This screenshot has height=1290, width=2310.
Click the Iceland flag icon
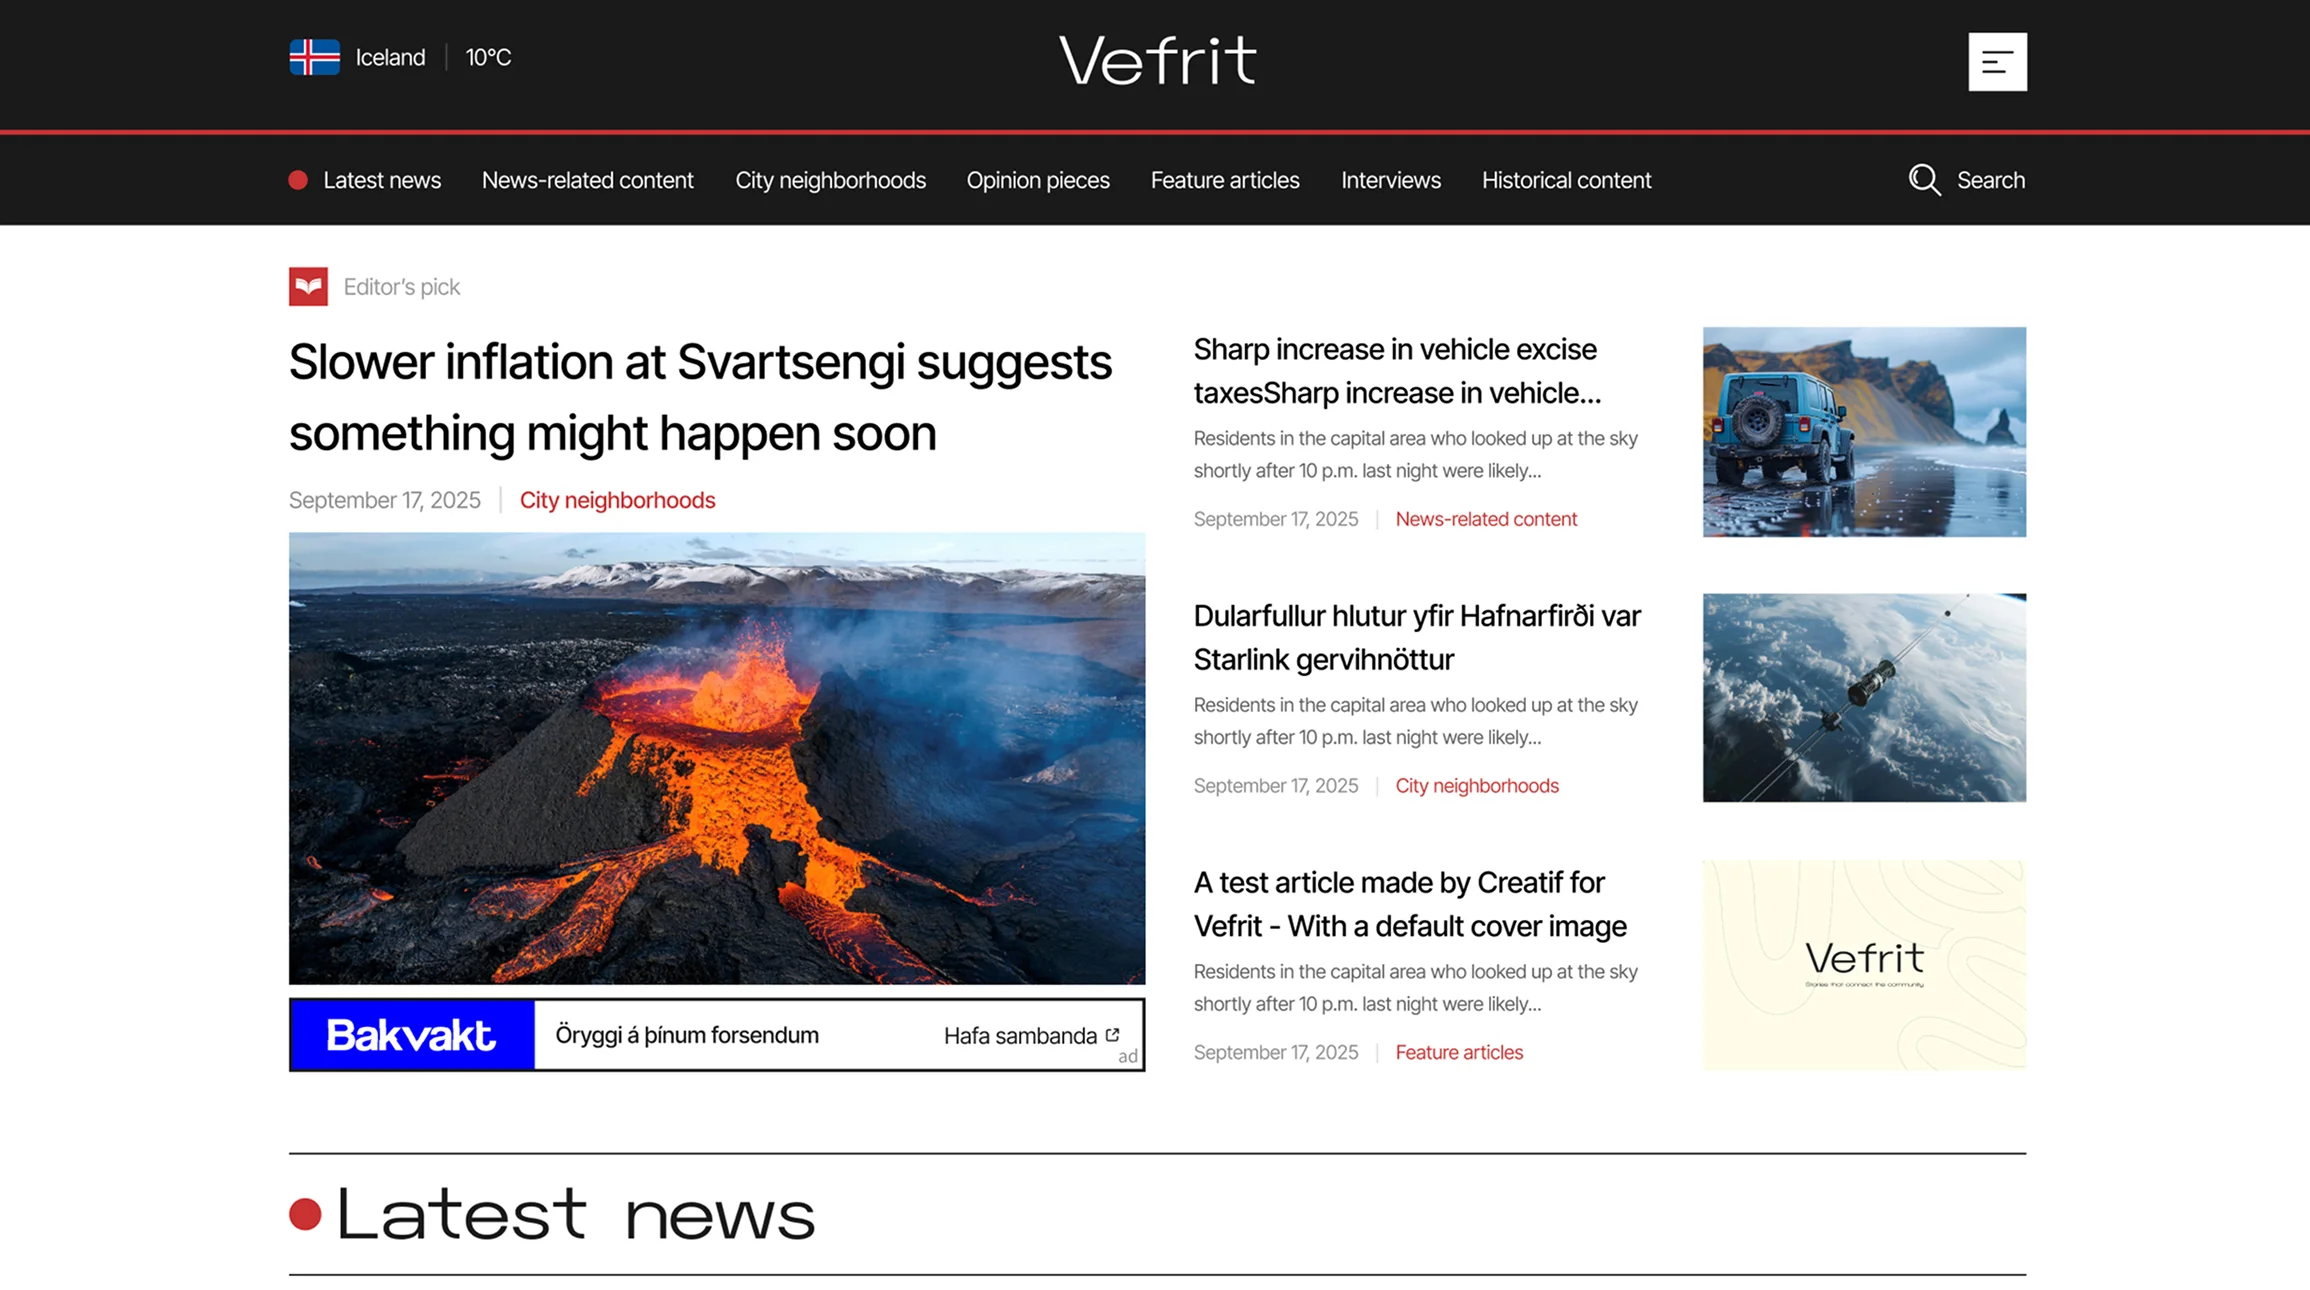[x=314, y=57]
